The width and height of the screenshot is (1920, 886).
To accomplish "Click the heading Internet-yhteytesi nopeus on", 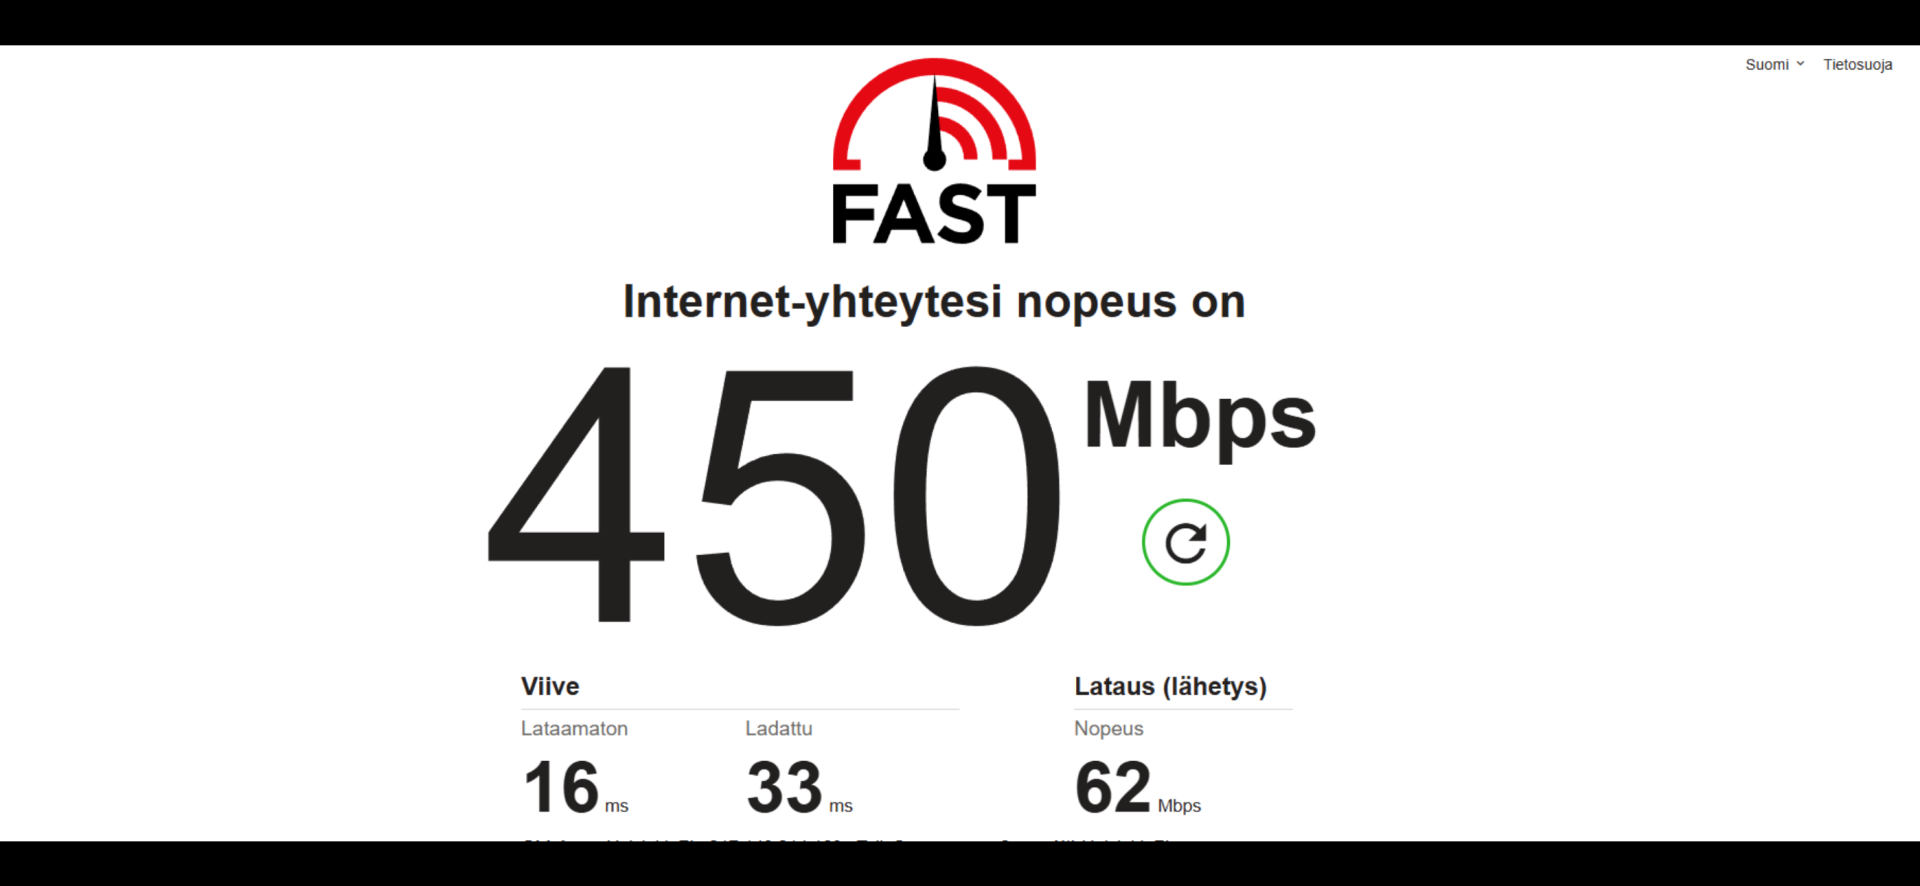I will pyautogui.click(x=934, y=301).
